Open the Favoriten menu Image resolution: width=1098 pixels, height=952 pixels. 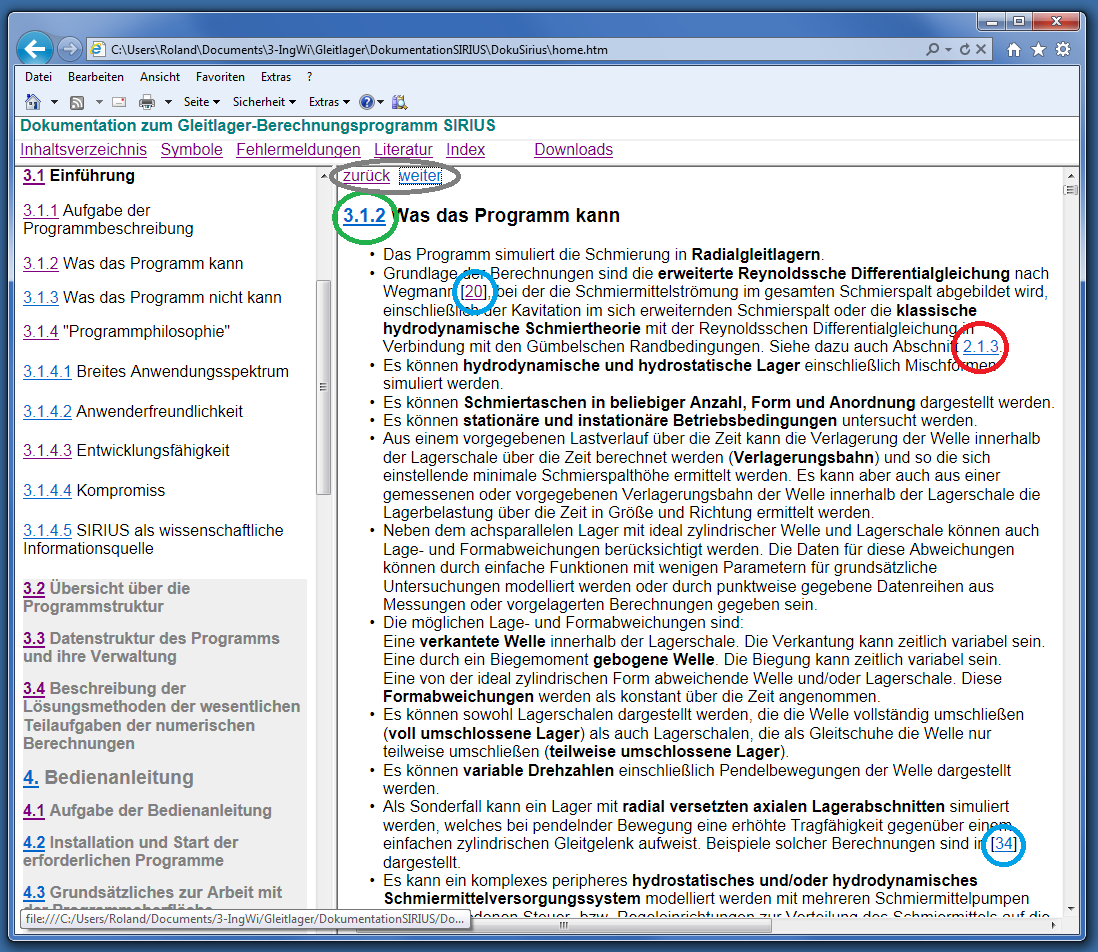coord(220,77)
